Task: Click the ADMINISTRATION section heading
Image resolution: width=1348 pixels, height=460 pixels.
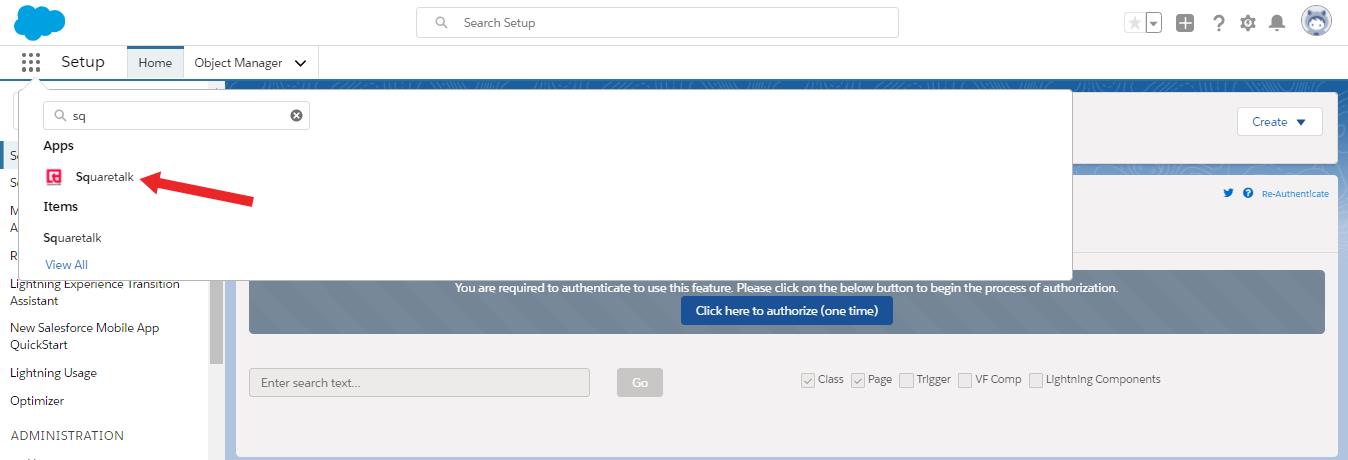Action: click(x=67, y=436)
